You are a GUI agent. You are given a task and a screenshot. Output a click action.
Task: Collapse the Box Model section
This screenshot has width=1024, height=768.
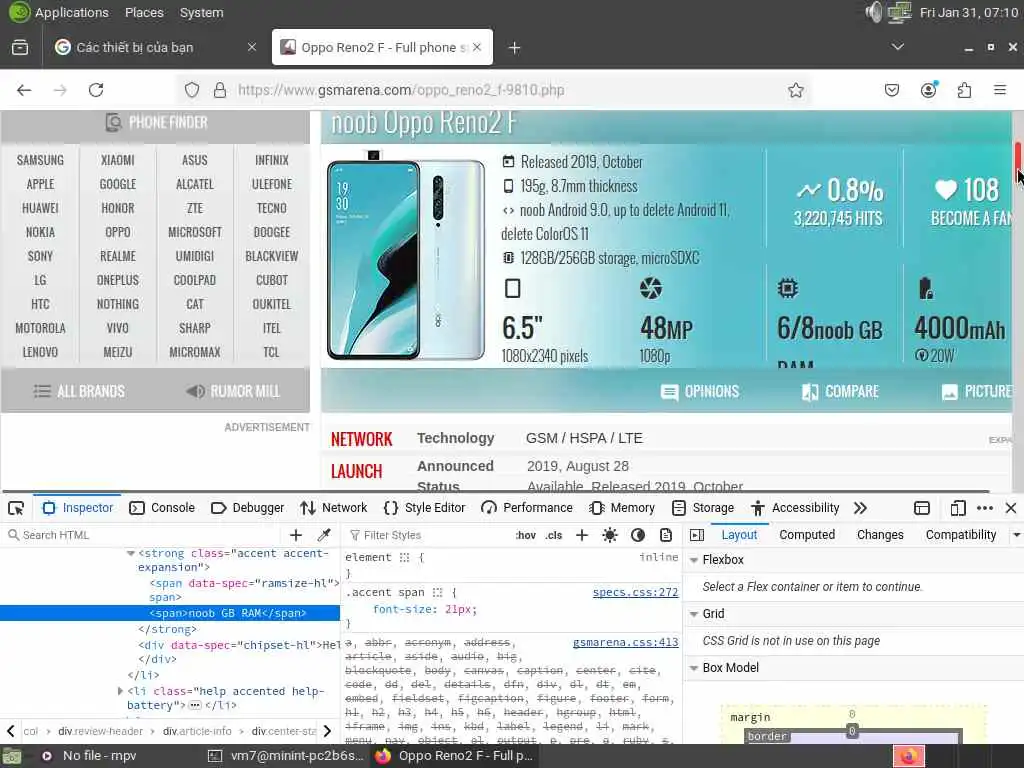694,668
